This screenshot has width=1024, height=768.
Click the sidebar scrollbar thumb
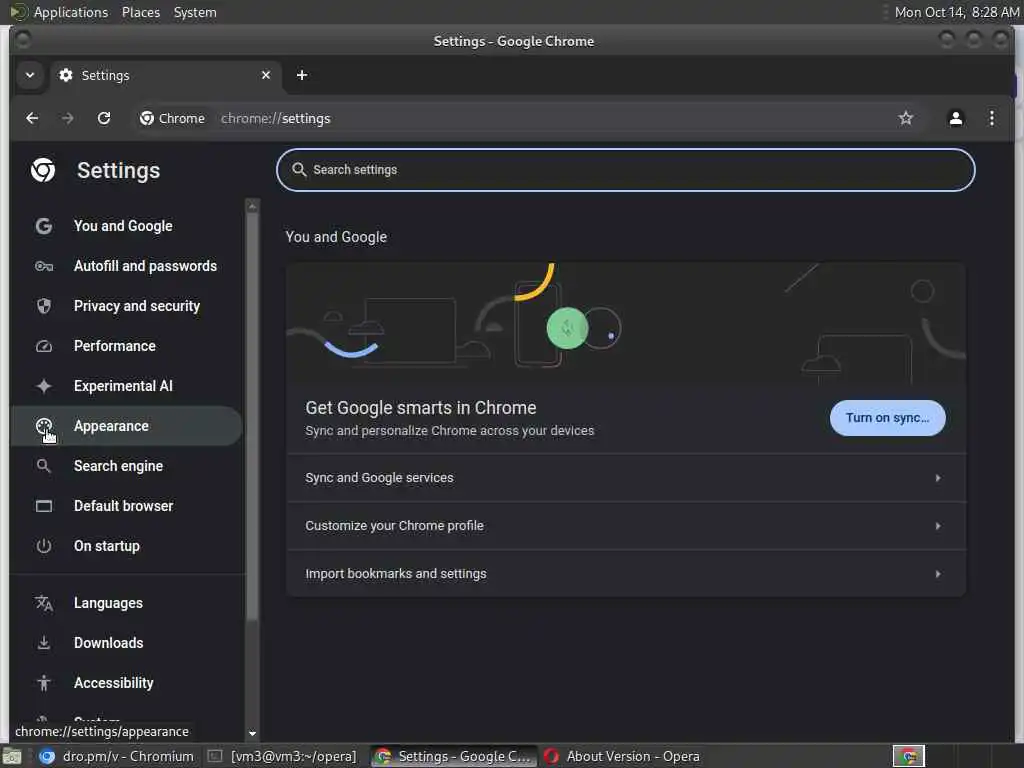coord(252,418)
